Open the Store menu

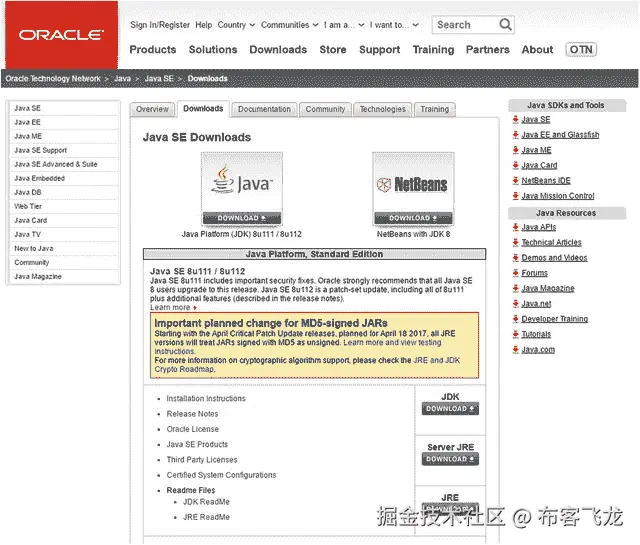pyautogui.click(x=333, y=49)
